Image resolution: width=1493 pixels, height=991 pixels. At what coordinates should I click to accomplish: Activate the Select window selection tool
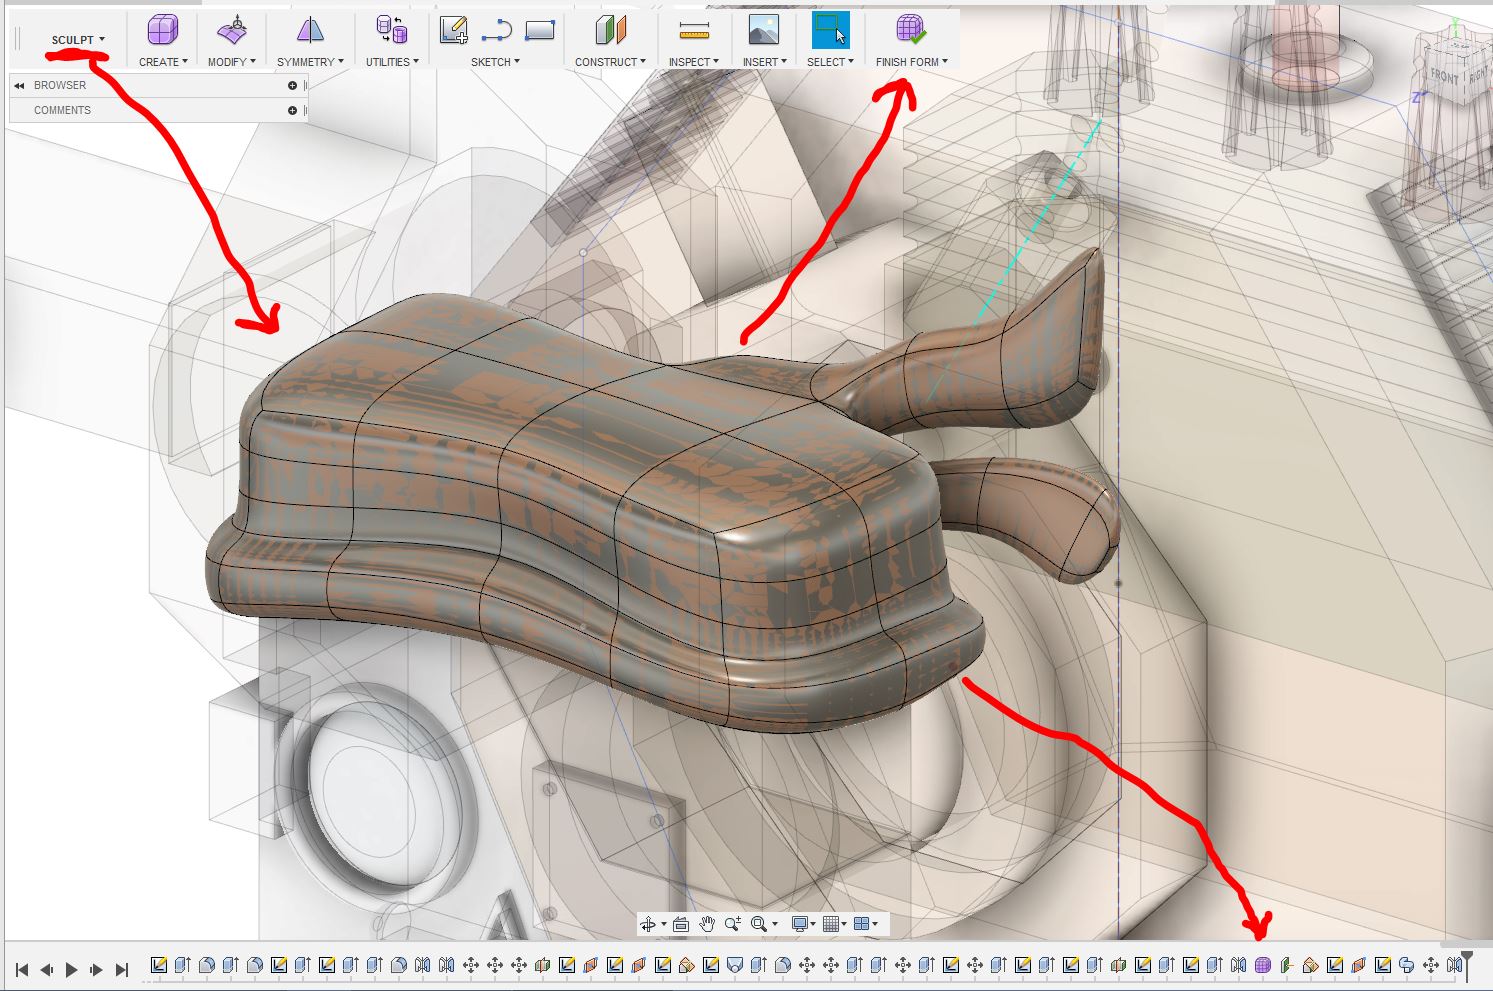point(830,31)
